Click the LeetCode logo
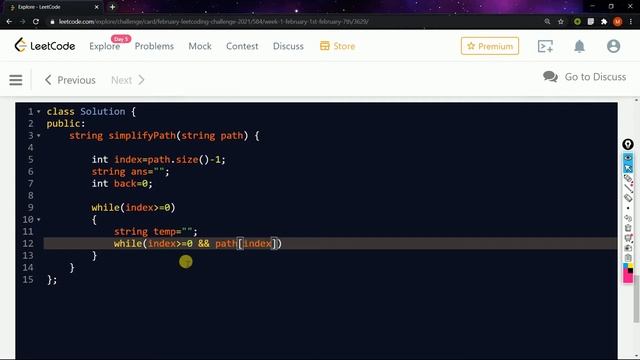Viewport: 640px width, 360px height. click(44, 46)
